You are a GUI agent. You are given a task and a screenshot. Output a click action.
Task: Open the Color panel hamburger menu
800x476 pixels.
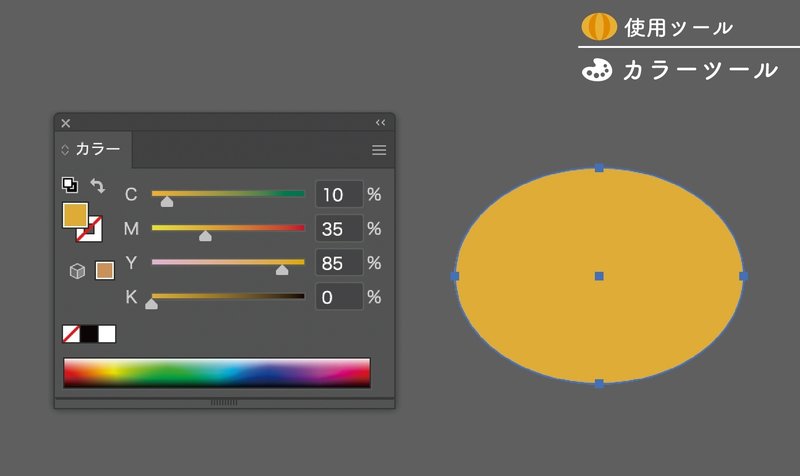click(379, 150)
